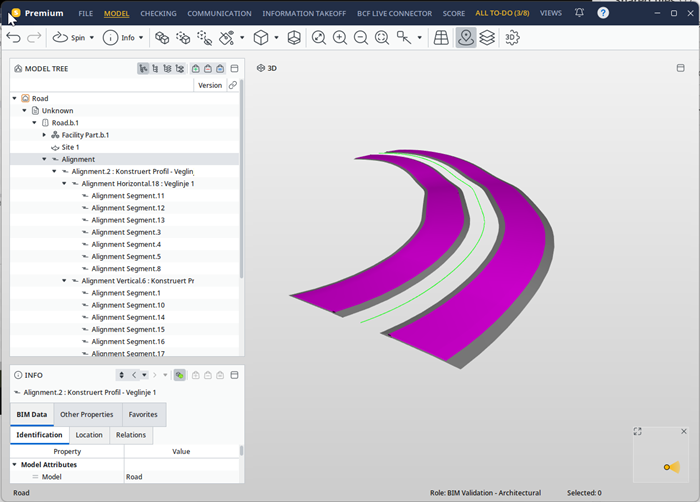Expand the Facility Part.b.1 node
The image size is (700, 503).
click(x=44, y=135)
